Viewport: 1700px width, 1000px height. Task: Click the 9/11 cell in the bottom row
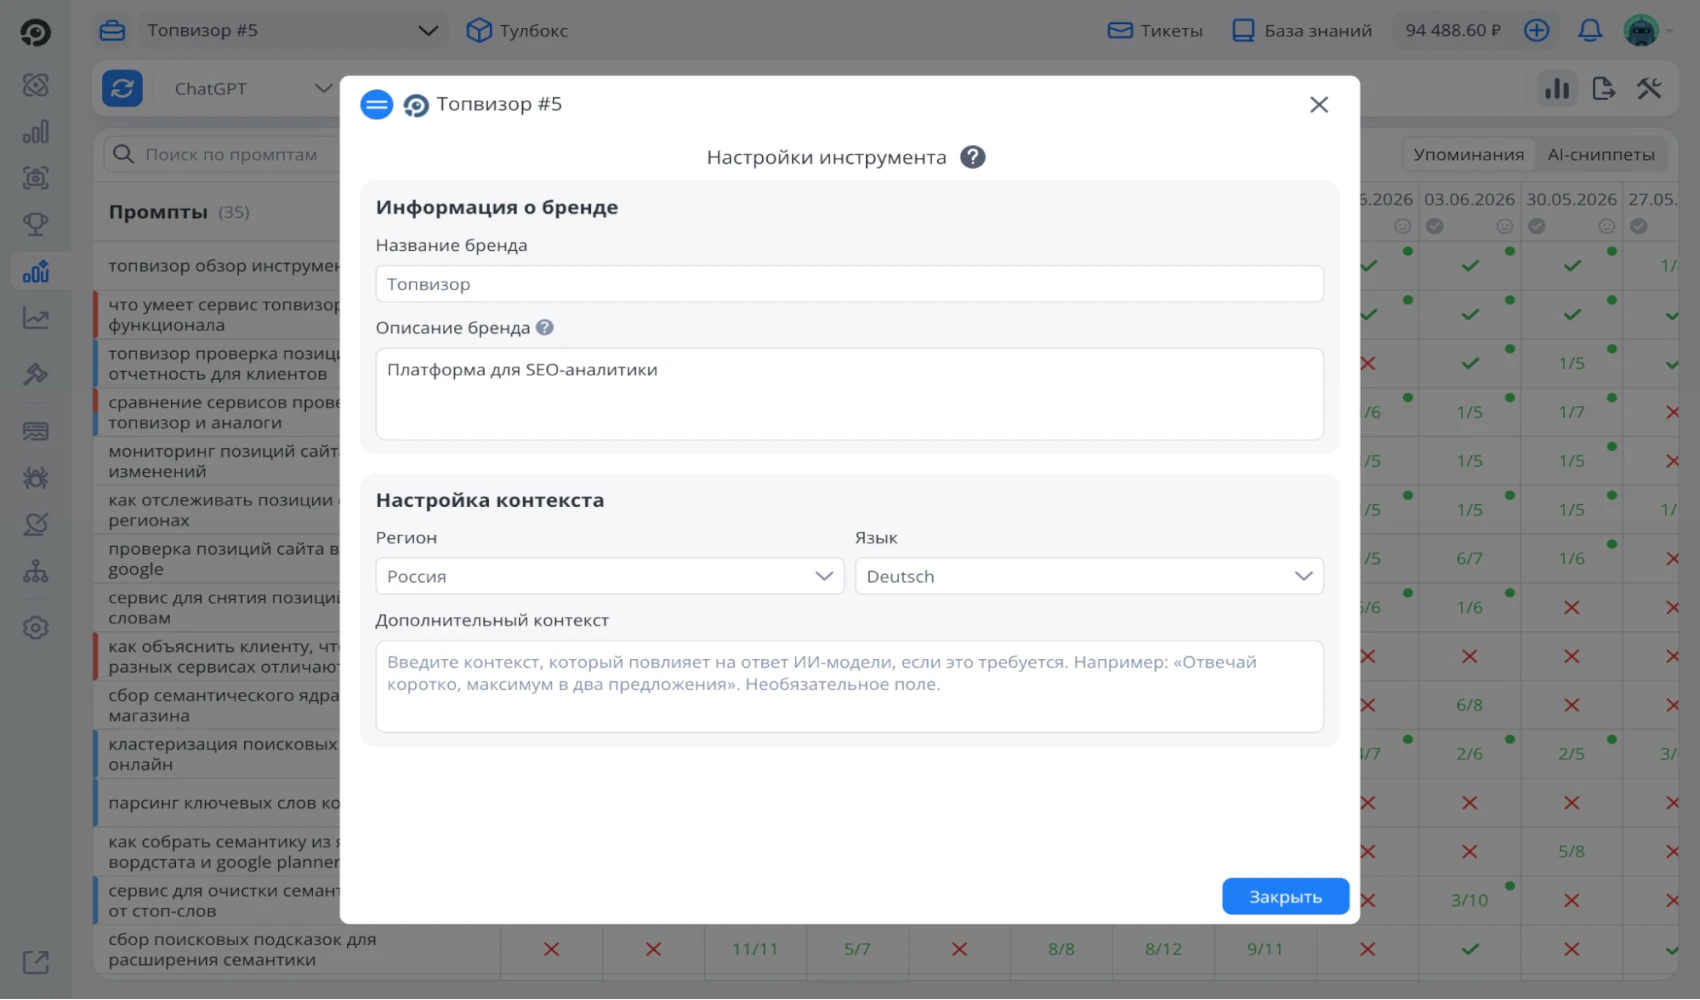(x=1265, y=949)
